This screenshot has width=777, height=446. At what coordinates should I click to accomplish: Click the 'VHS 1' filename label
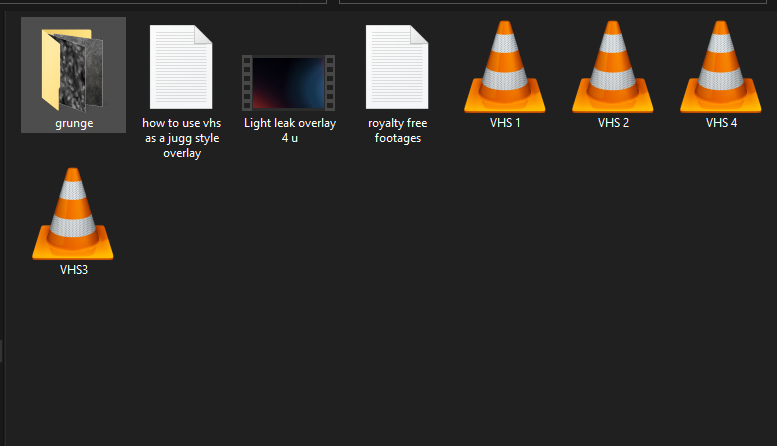click(x=505, y=123)
